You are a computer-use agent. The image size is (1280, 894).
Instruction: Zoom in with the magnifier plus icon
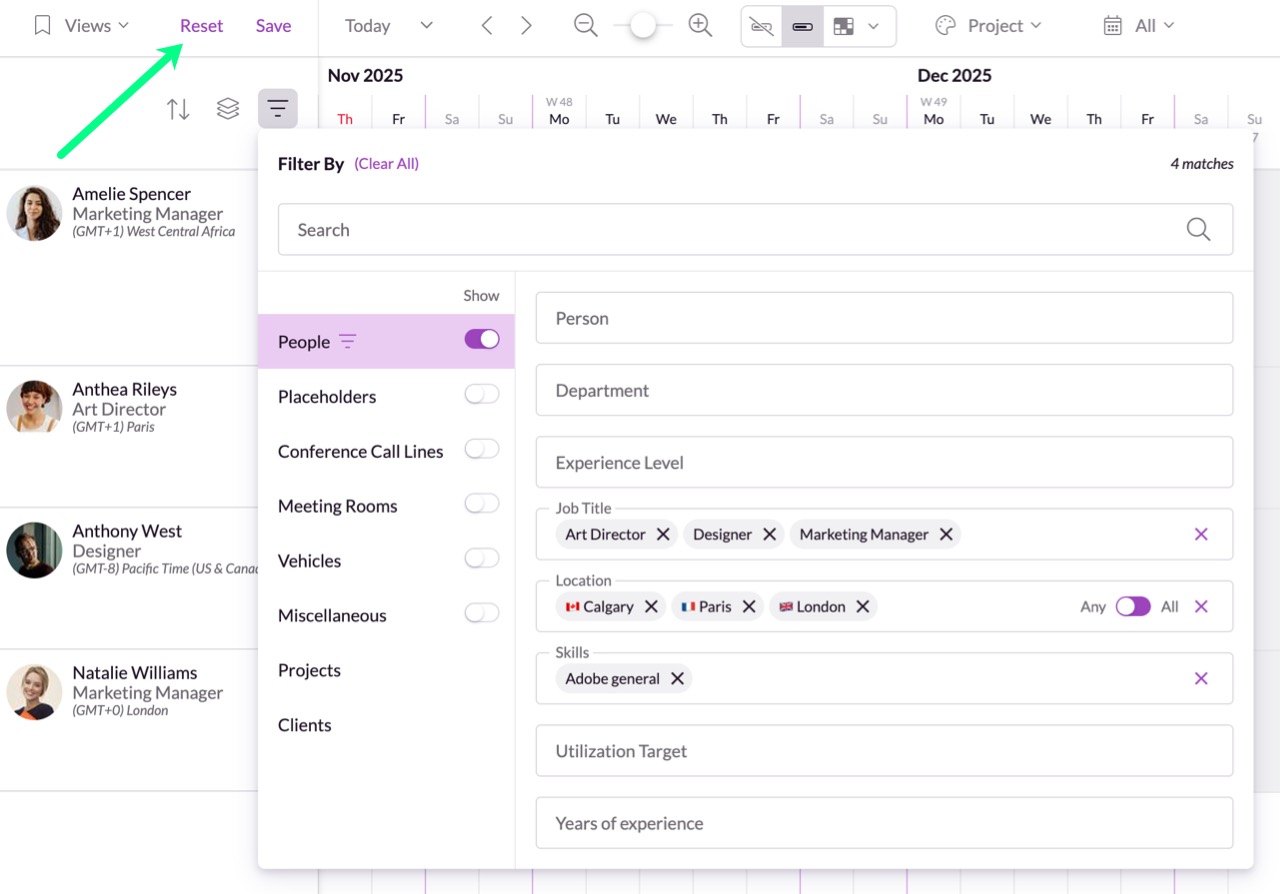[700, 26]
